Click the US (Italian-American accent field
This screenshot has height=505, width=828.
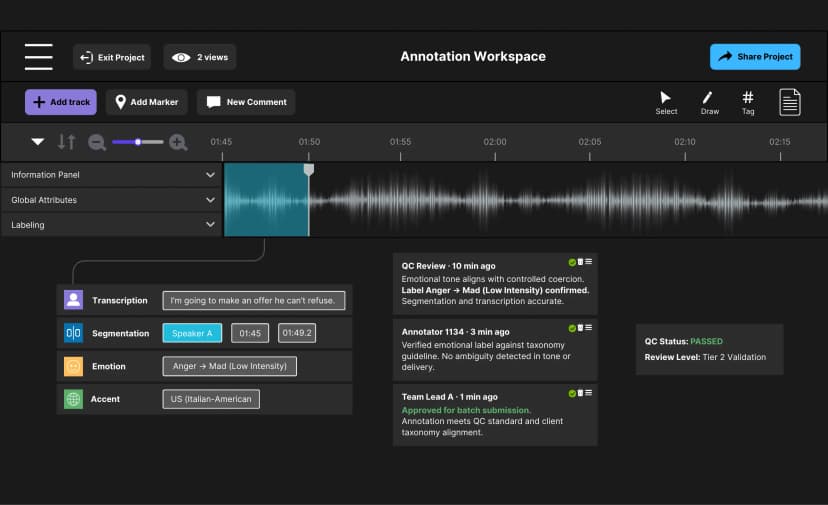coord(211,399)
